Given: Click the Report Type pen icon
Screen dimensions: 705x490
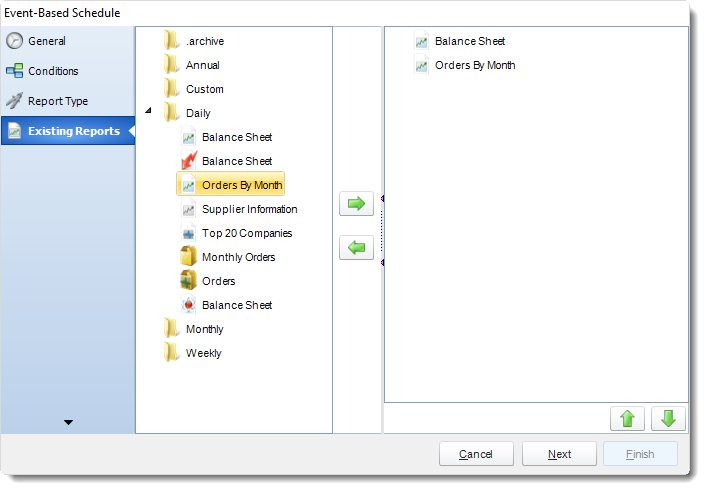Looking at the screenshot, I should tap(14, 101).
